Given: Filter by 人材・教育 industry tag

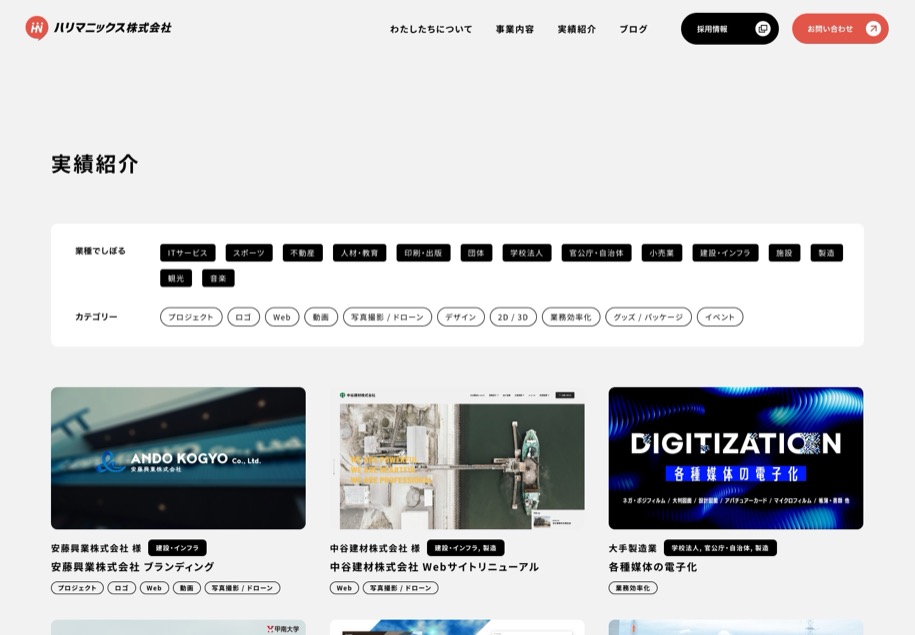Looking at the screenshot, I should click(359, 253).
